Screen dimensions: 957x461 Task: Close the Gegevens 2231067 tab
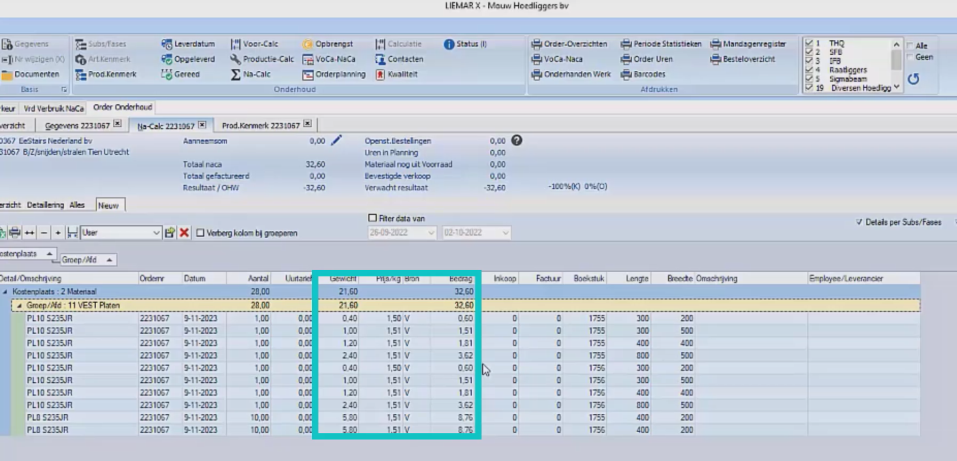117,124
